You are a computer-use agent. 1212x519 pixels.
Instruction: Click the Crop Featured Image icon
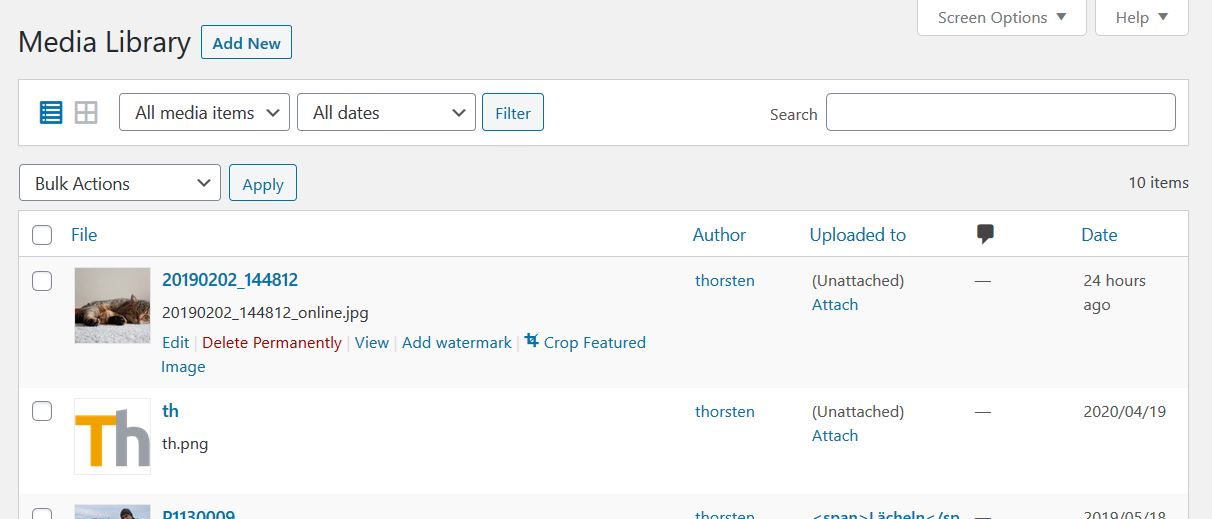(x=532, y=341)
